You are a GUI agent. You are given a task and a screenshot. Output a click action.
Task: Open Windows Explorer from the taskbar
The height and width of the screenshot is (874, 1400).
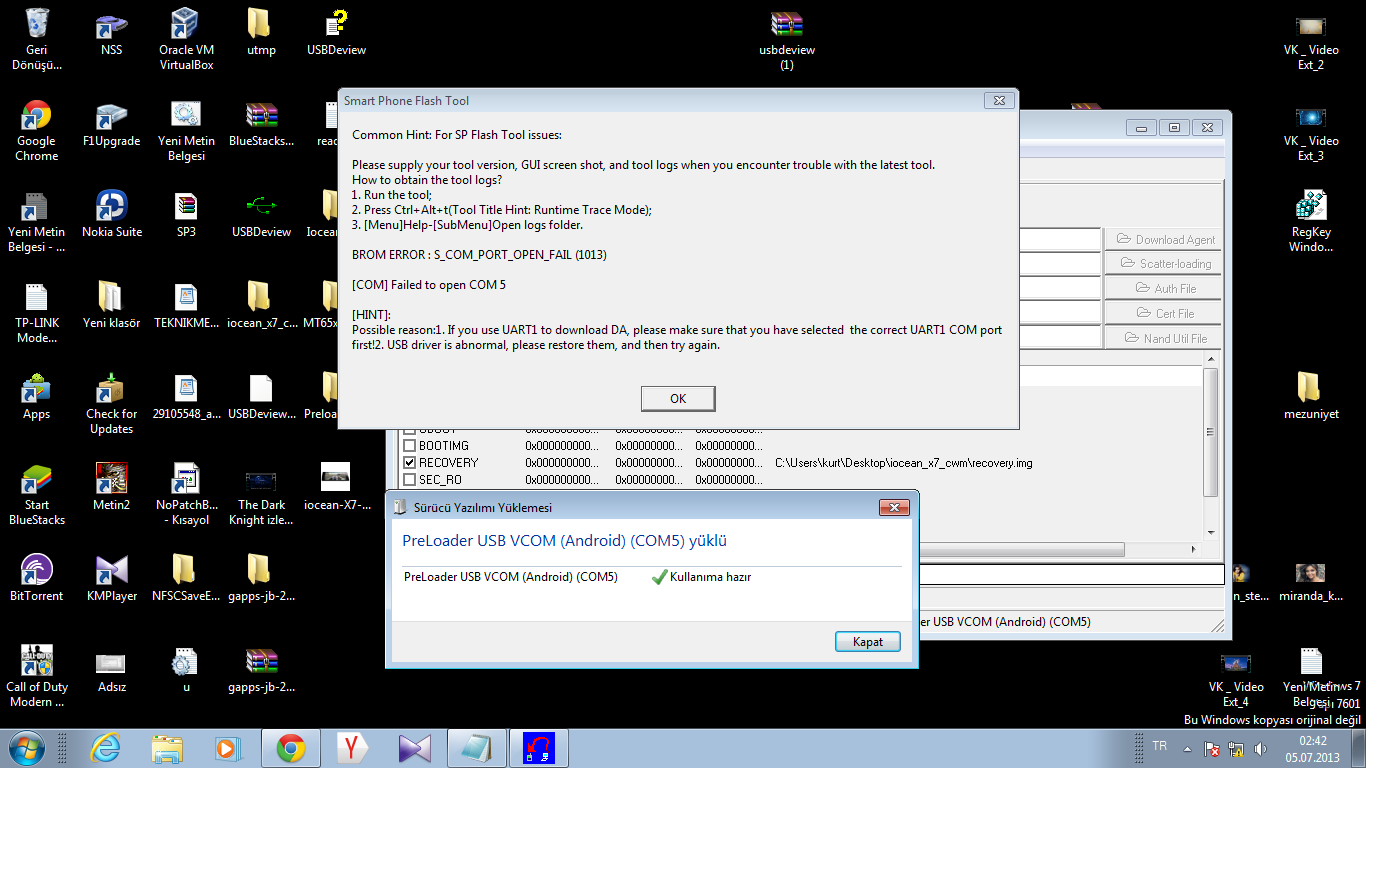click(167, 748)
